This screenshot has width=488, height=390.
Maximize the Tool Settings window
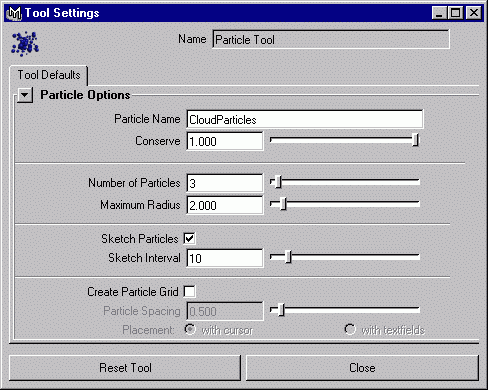(x=455, y=13)
